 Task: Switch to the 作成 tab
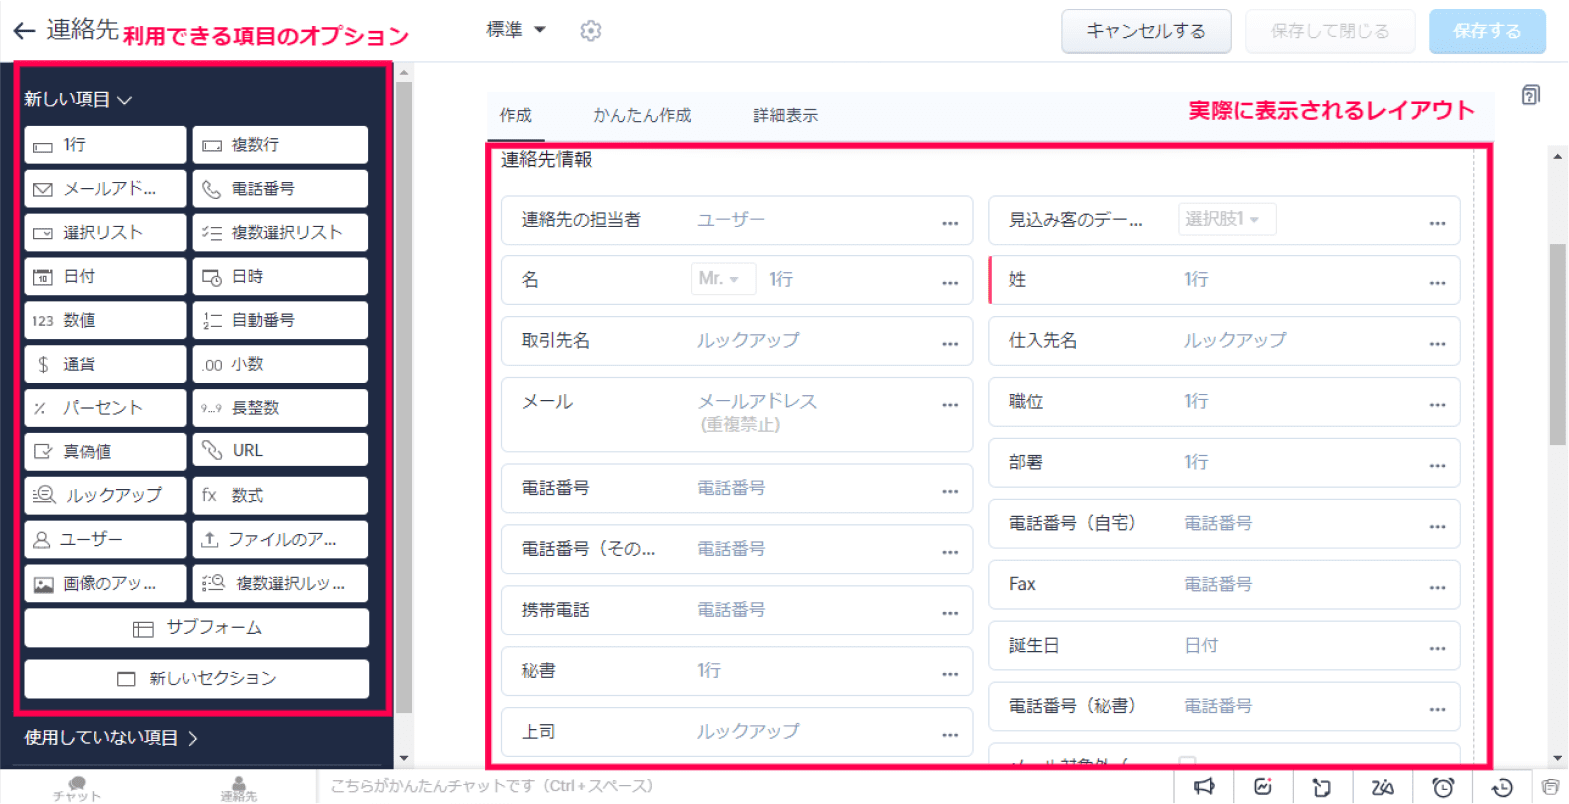516,116
